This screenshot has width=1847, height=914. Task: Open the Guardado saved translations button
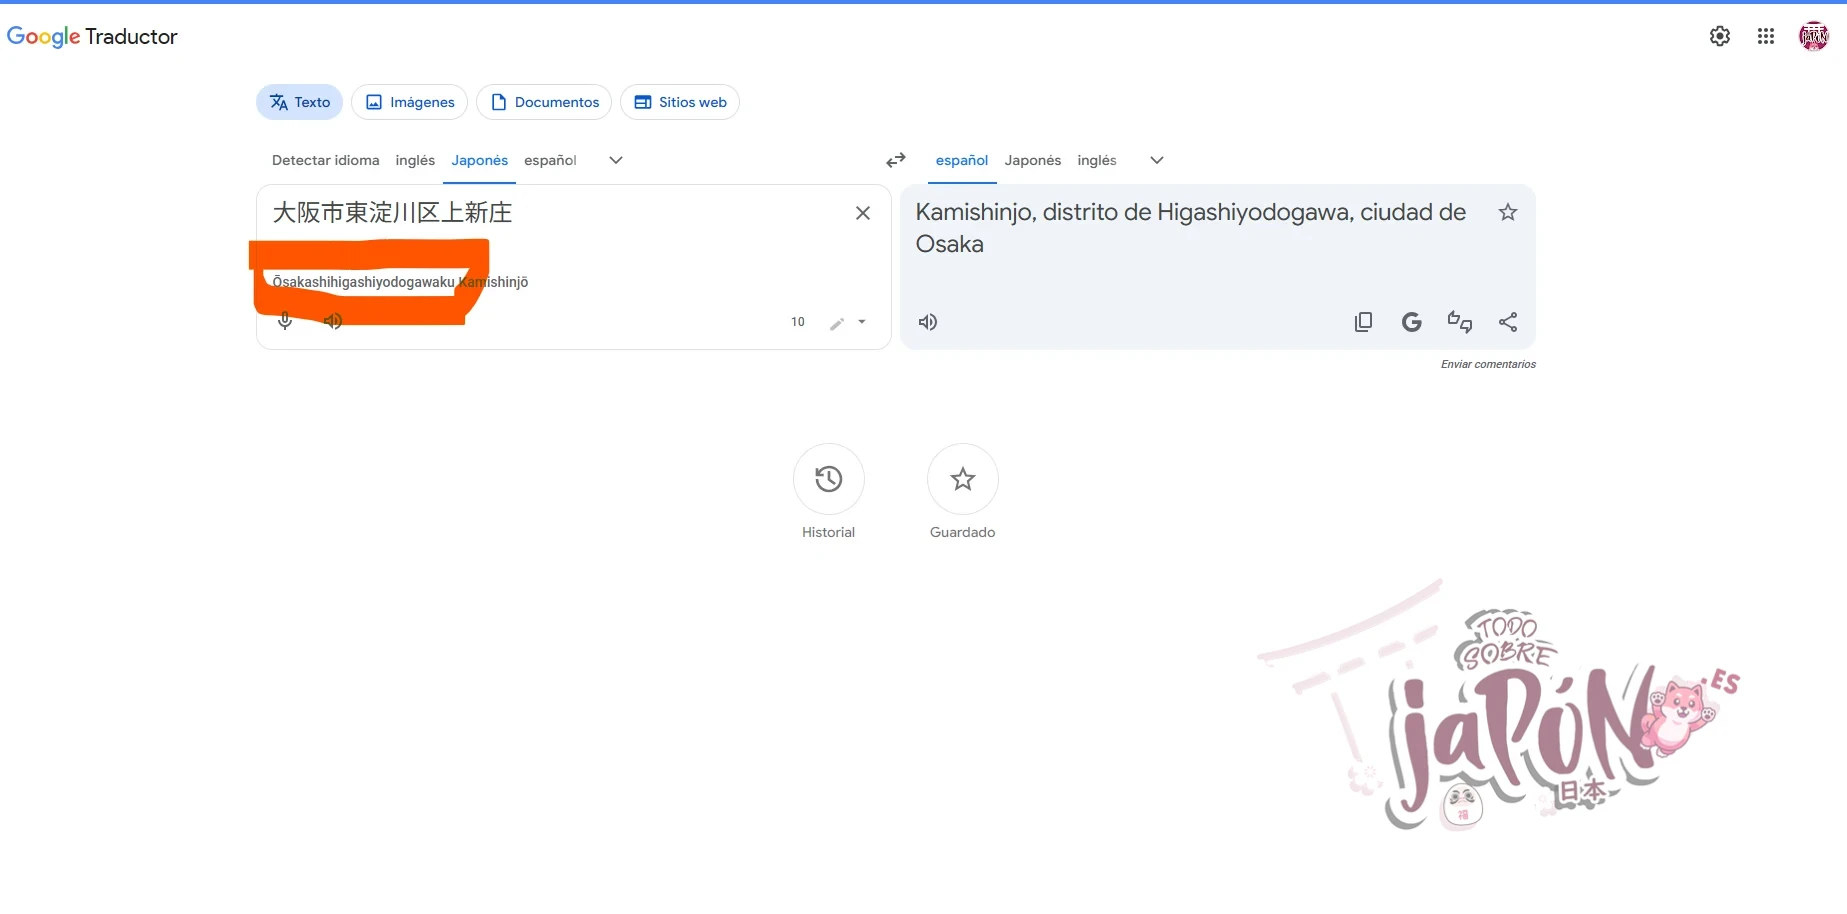(963, 479)
